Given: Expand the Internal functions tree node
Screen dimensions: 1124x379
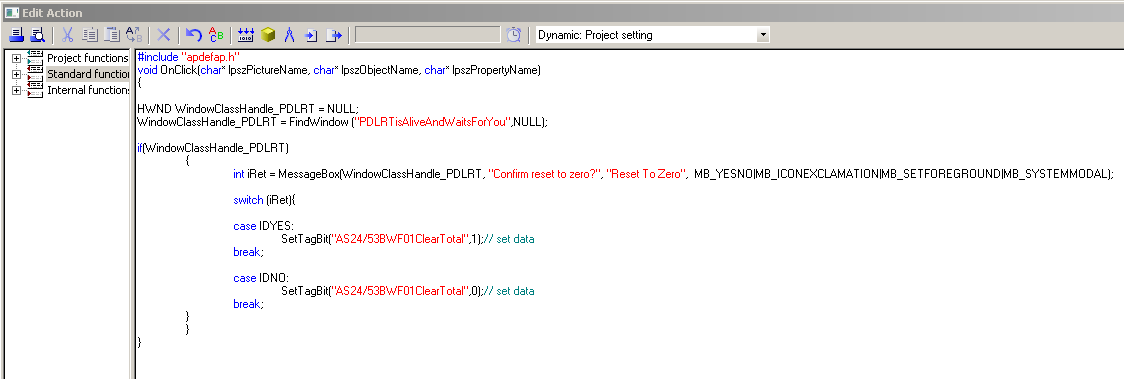Looking at the screenshot, I should coord(16,90).
